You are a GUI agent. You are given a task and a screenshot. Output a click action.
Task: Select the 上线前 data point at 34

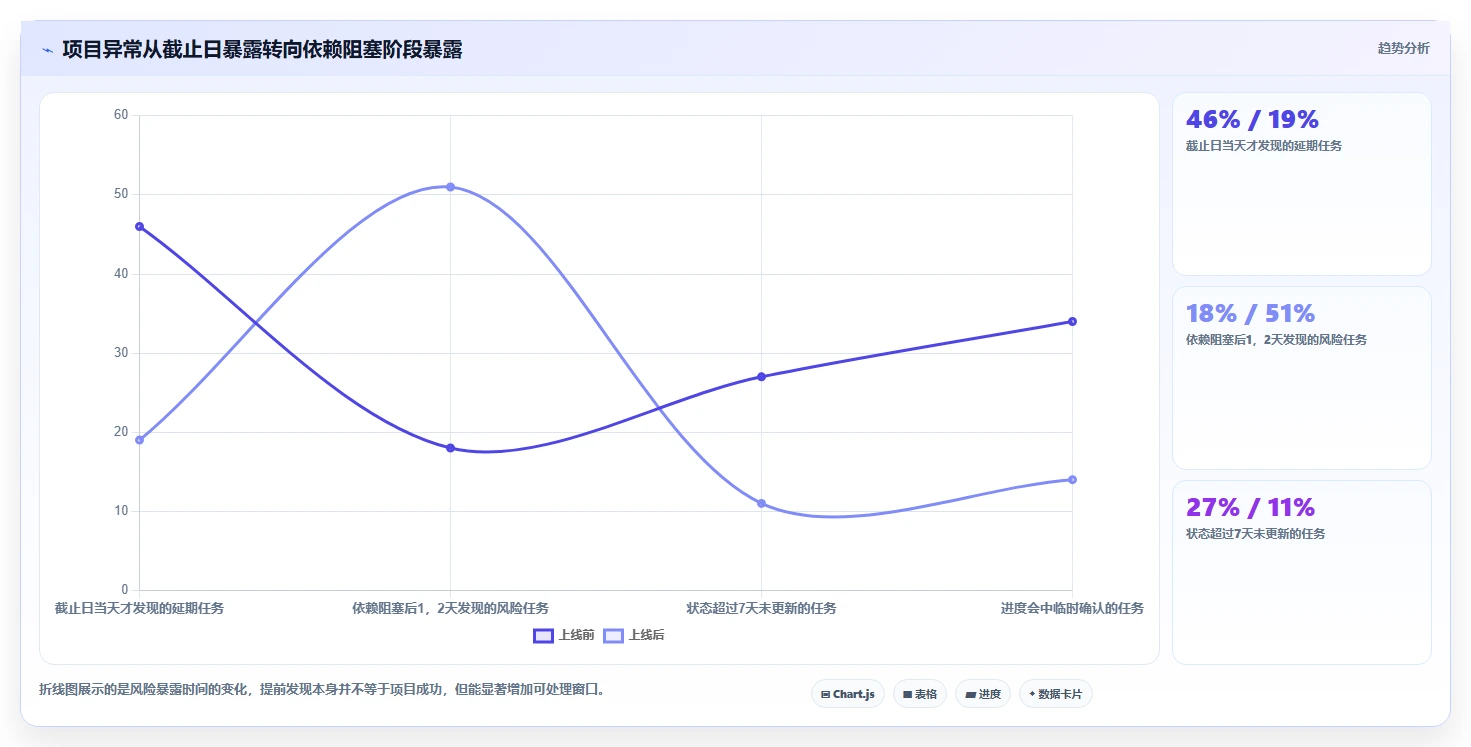click(1072, 321)
